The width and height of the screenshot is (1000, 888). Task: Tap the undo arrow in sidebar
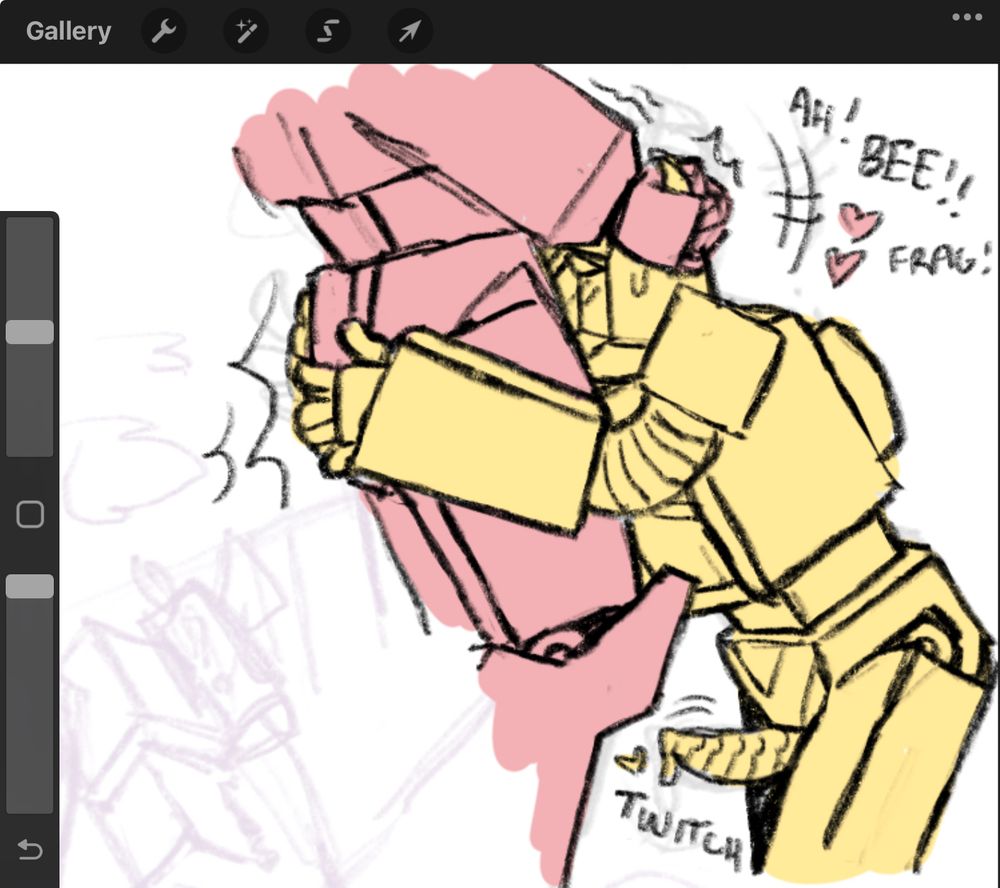pos(29,850)
